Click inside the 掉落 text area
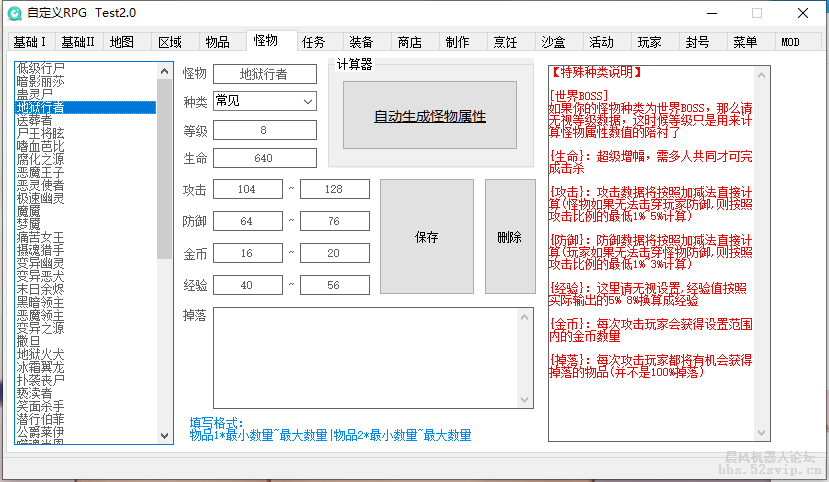This screenshot has width=829, height=482. (x=366, y=358)
